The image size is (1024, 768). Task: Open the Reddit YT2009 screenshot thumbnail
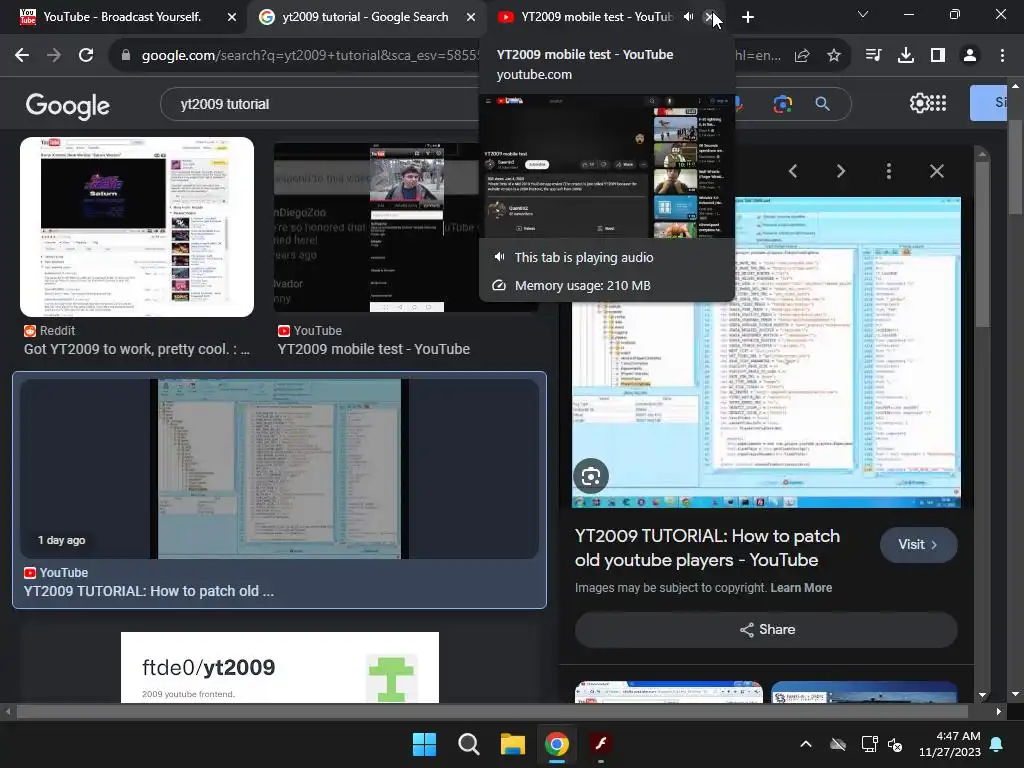coord(137,227)
